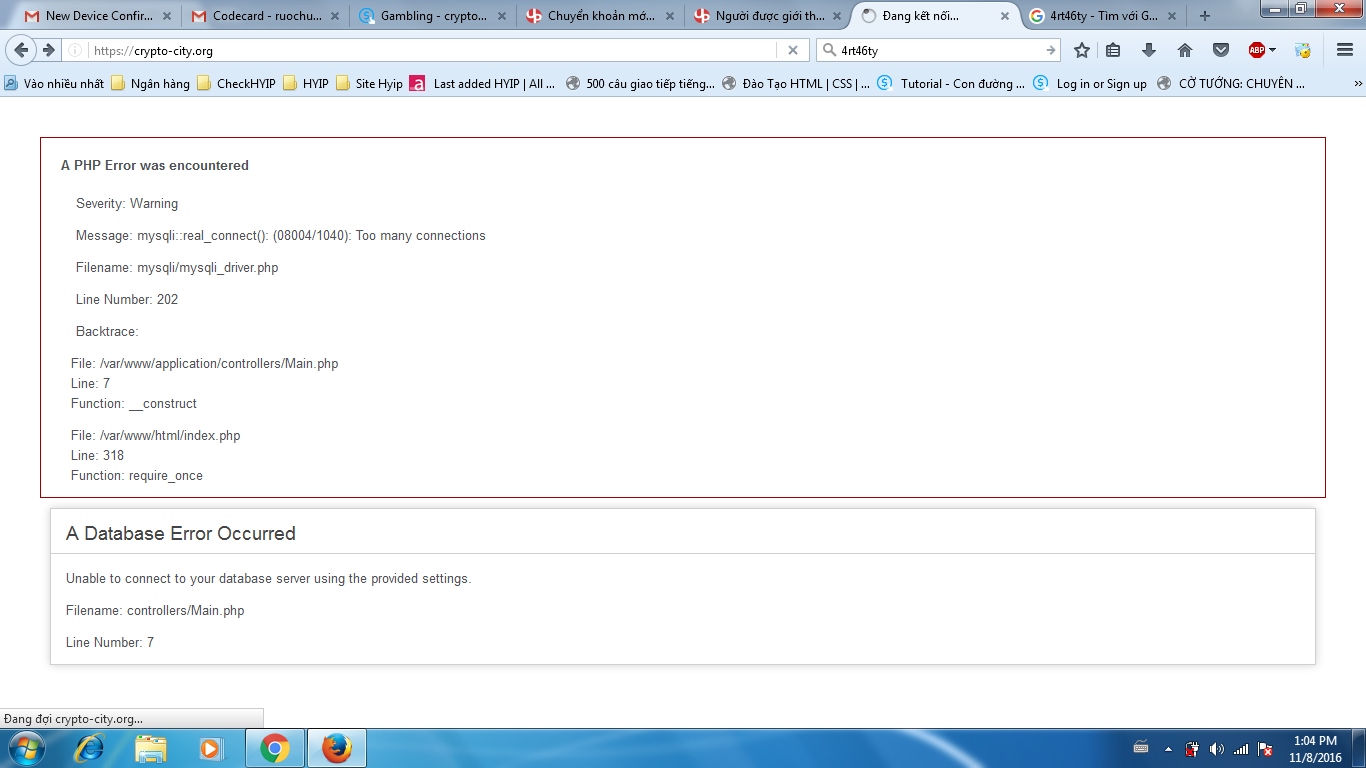
Task: Click the 'A PHP Error was encountered' heading
Action: tap(155, 165)
